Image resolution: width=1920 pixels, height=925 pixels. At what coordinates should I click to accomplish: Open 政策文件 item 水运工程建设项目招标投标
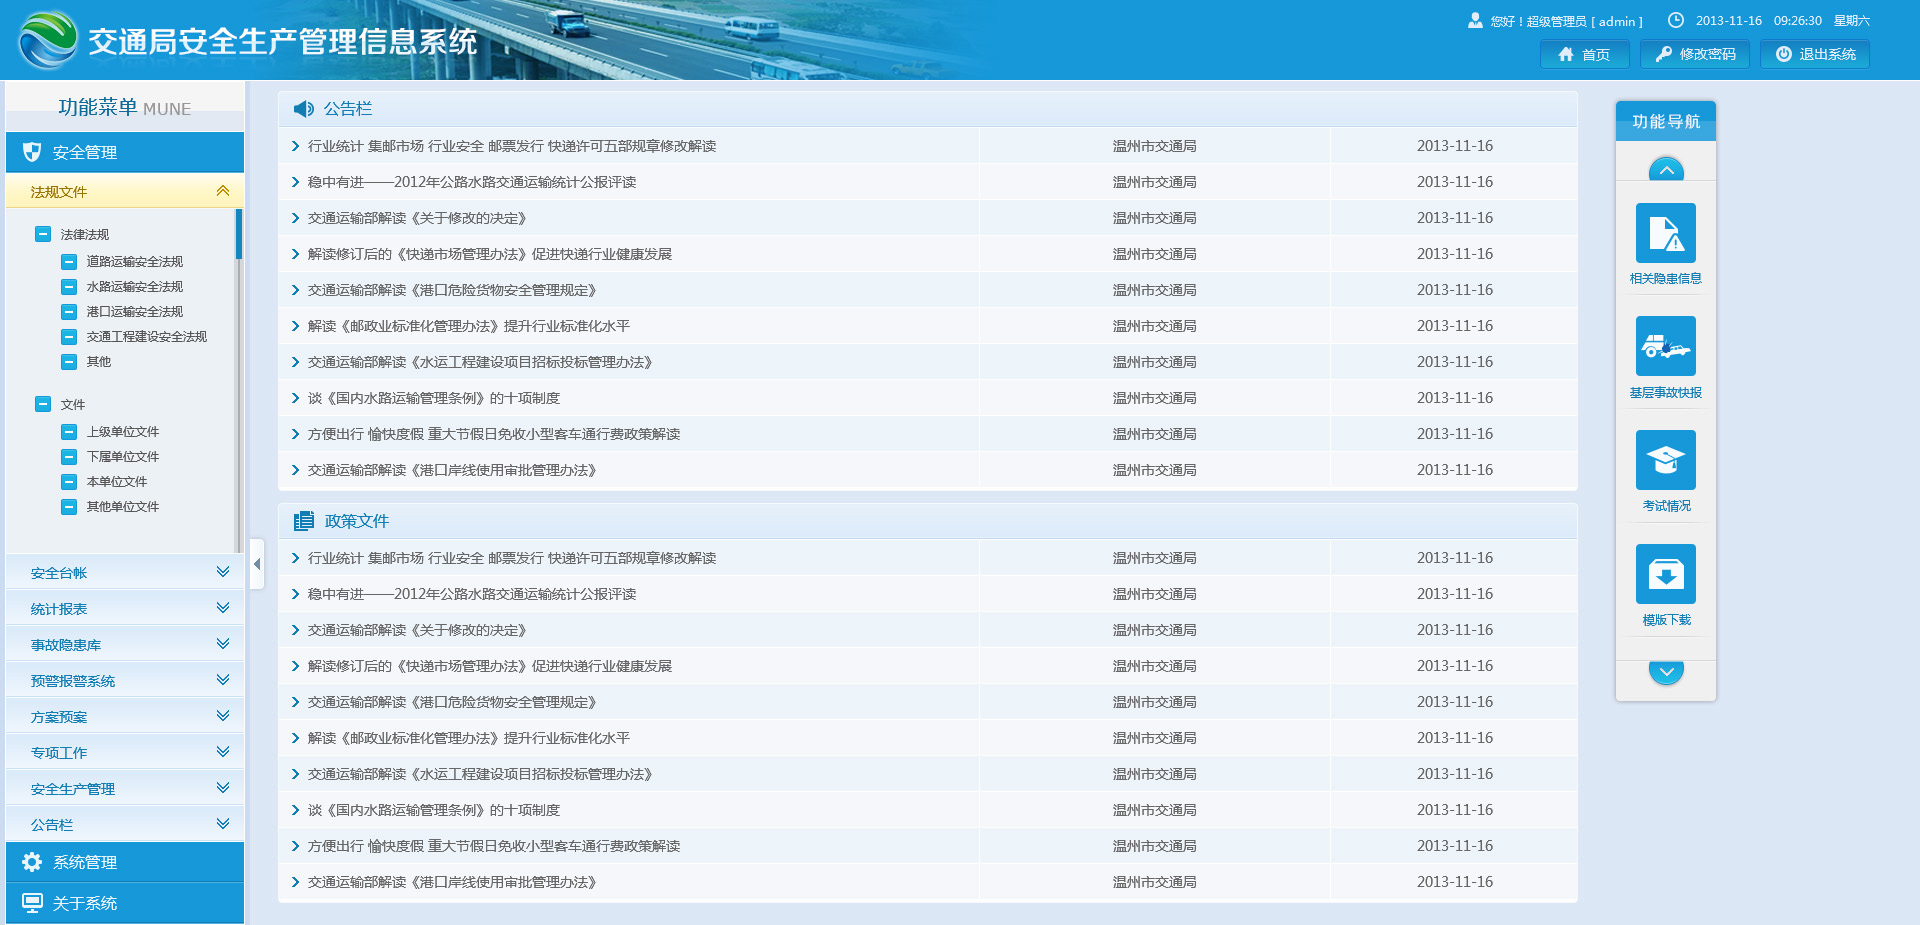click(480, 774)
